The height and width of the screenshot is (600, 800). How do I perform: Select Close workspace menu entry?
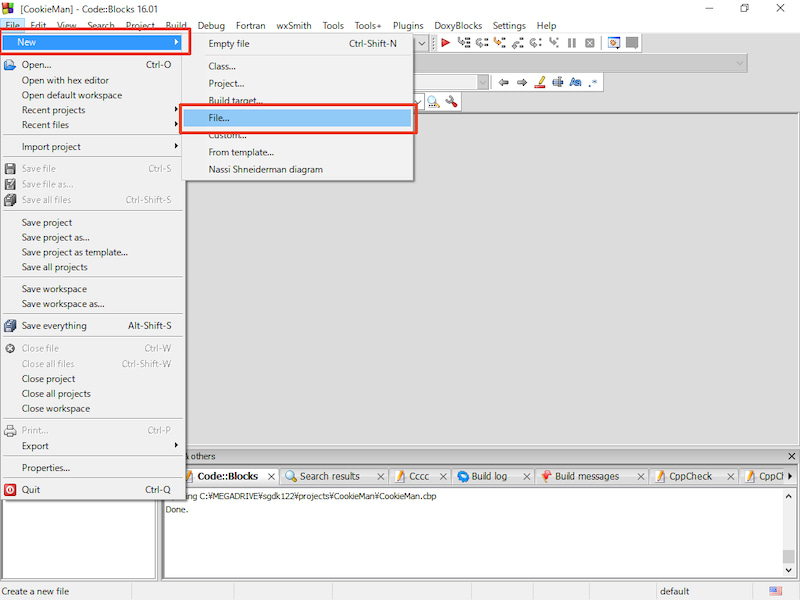tap(92, 408)
